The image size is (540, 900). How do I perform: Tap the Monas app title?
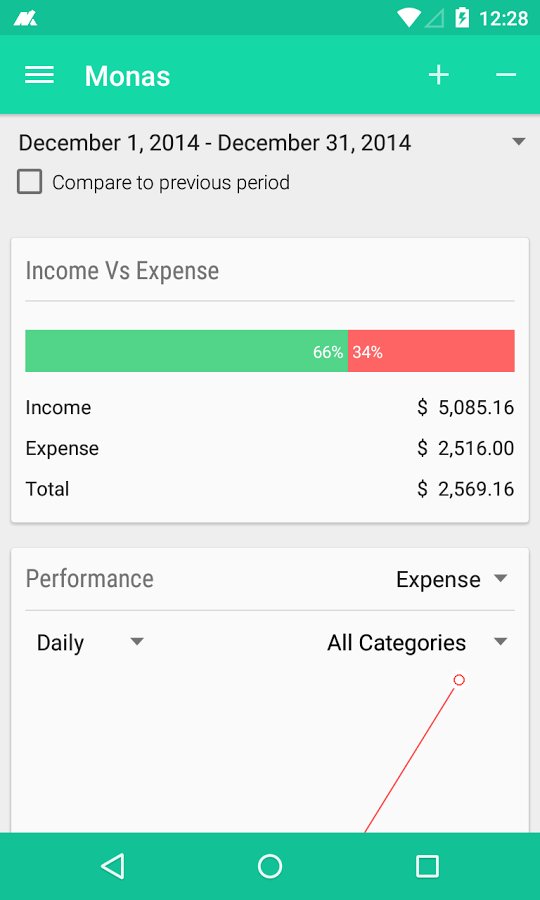point(127,76)
